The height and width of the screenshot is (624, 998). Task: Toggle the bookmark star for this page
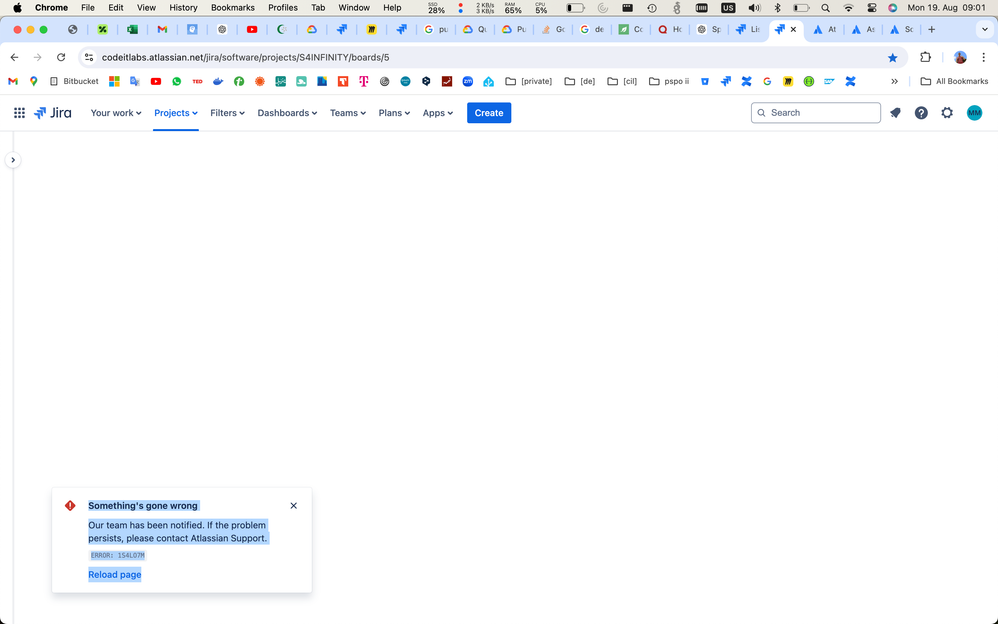click(892, 57)
